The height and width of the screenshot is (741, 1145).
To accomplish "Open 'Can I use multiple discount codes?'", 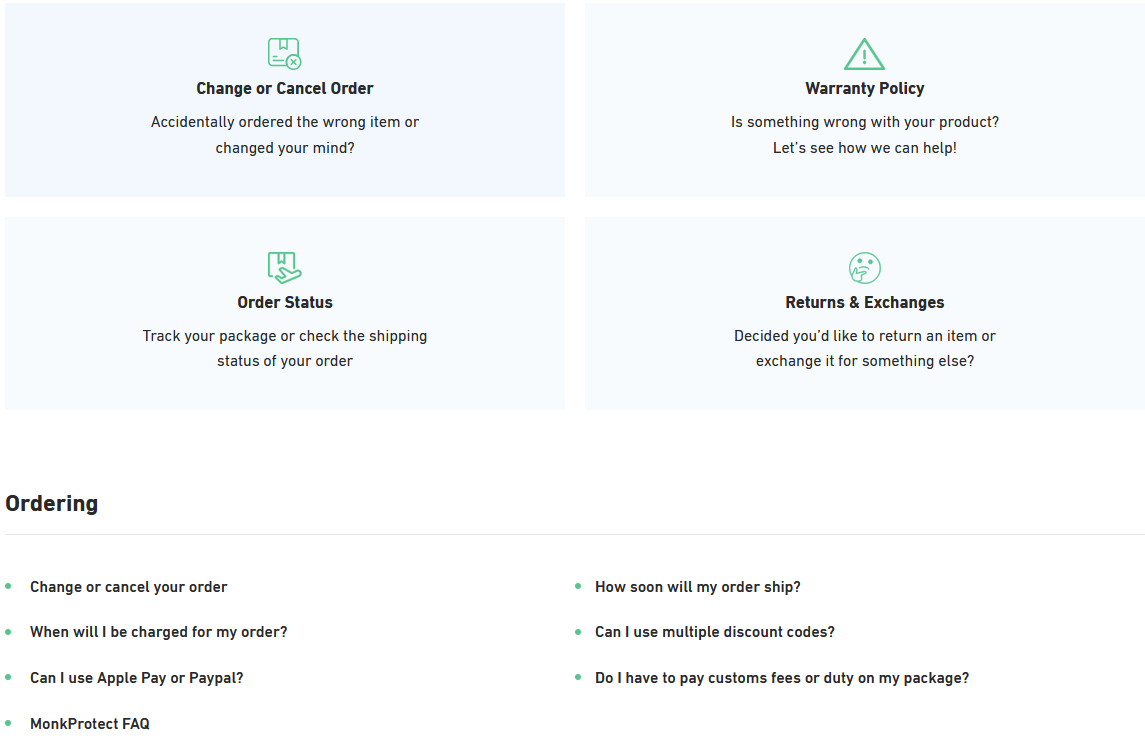I will point(714,632).
